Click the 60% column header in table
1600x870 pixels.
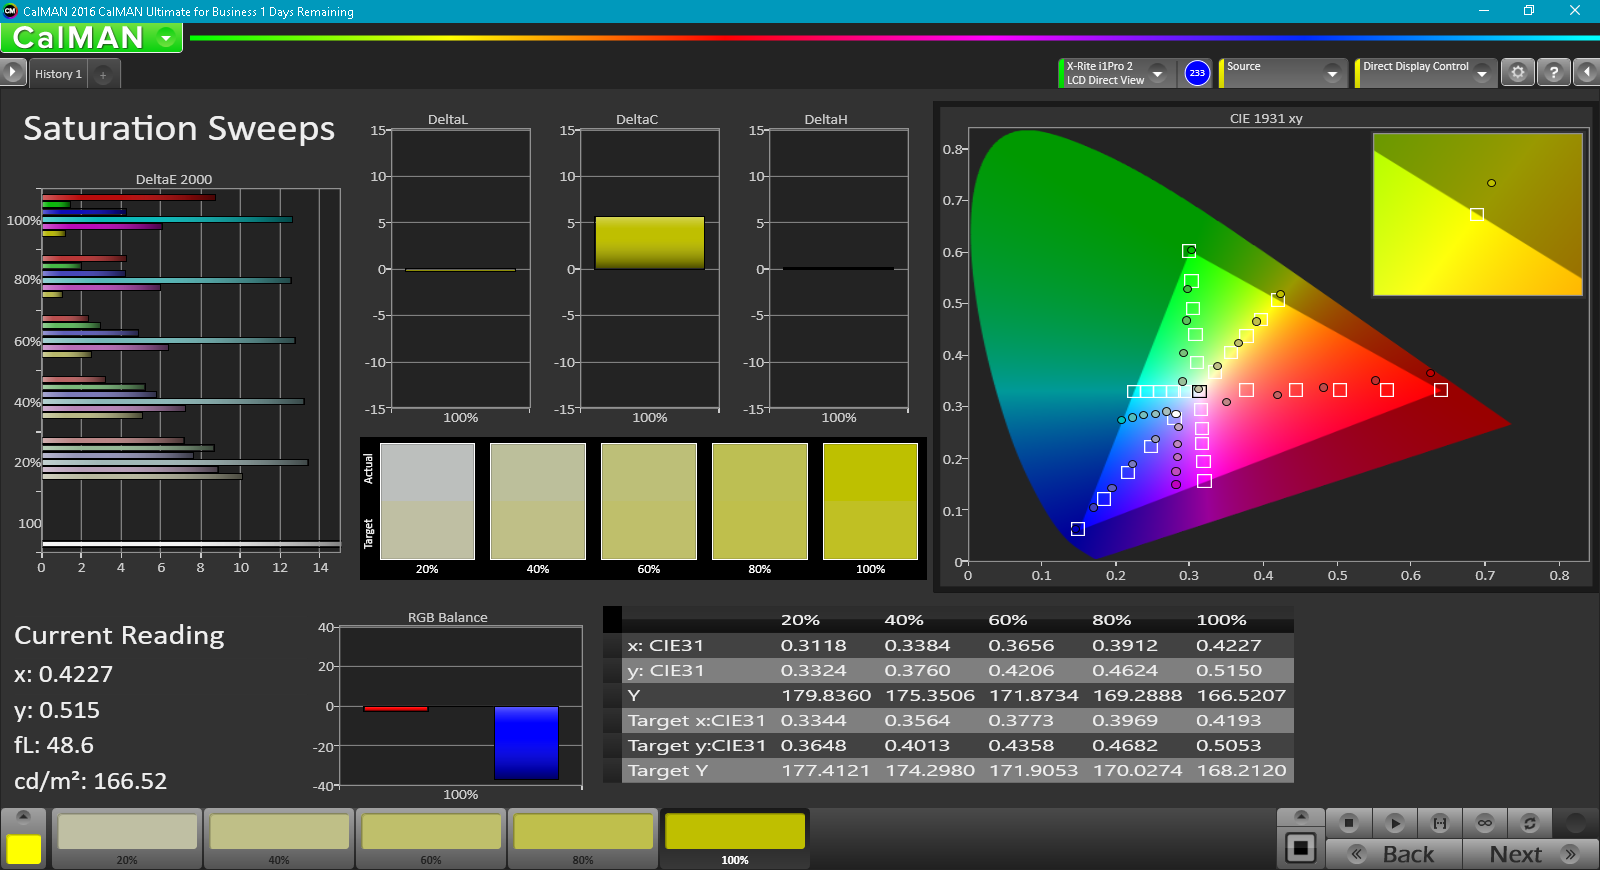point(1008,620)
